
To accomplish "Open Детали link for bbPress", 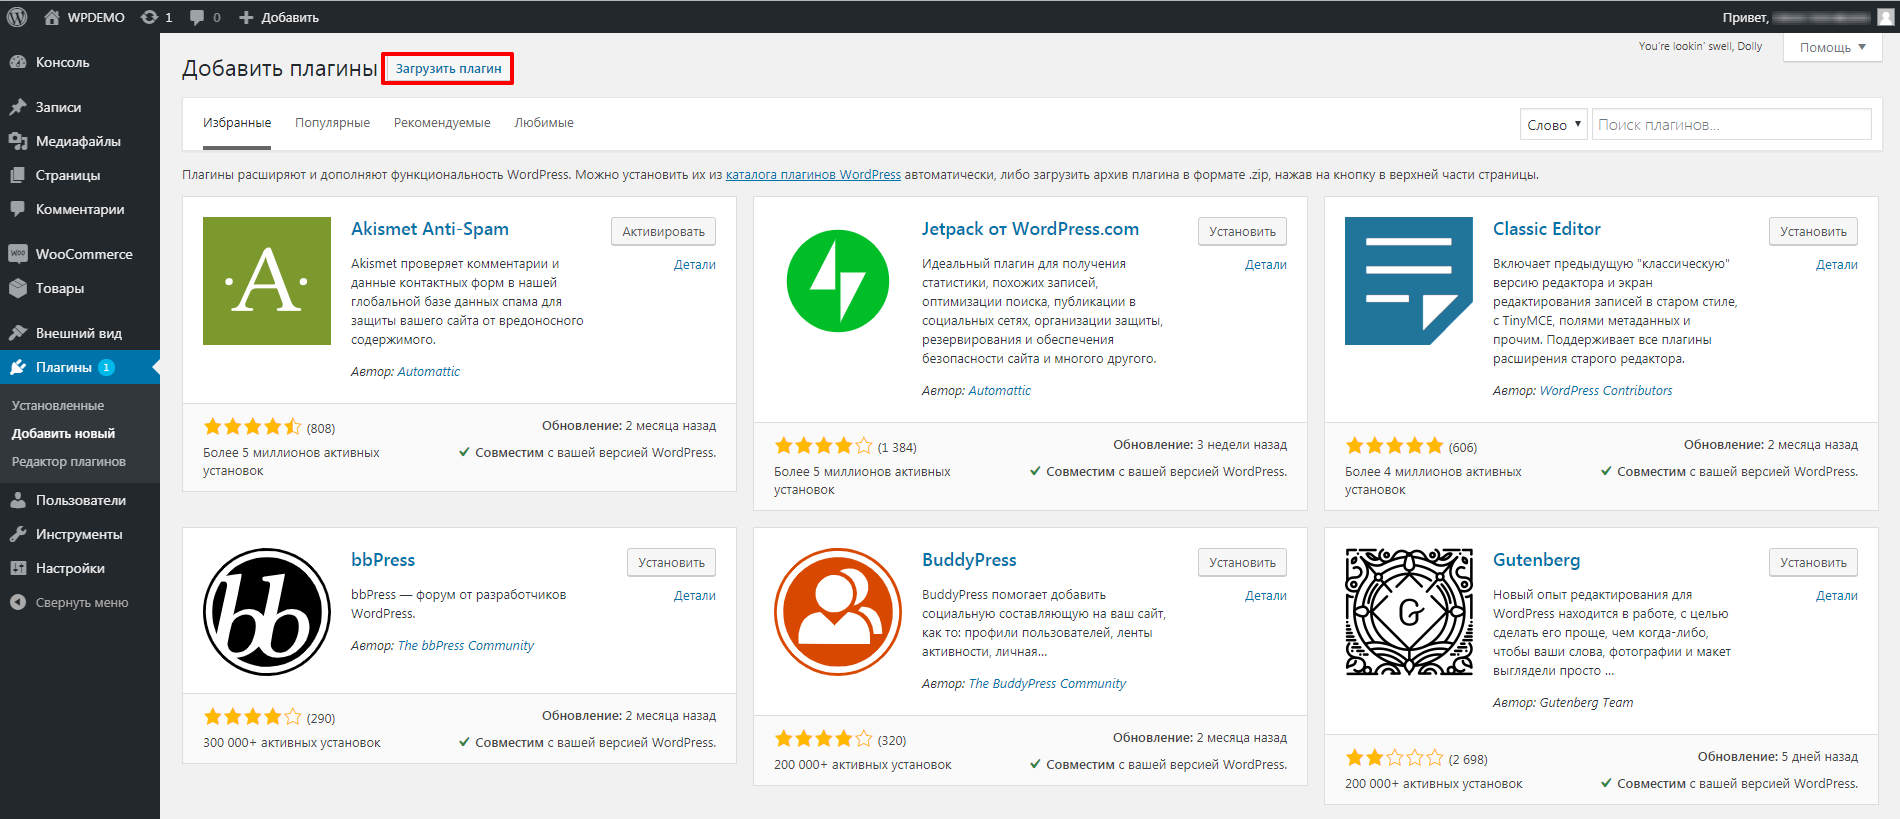I will (x=695, y=595).
